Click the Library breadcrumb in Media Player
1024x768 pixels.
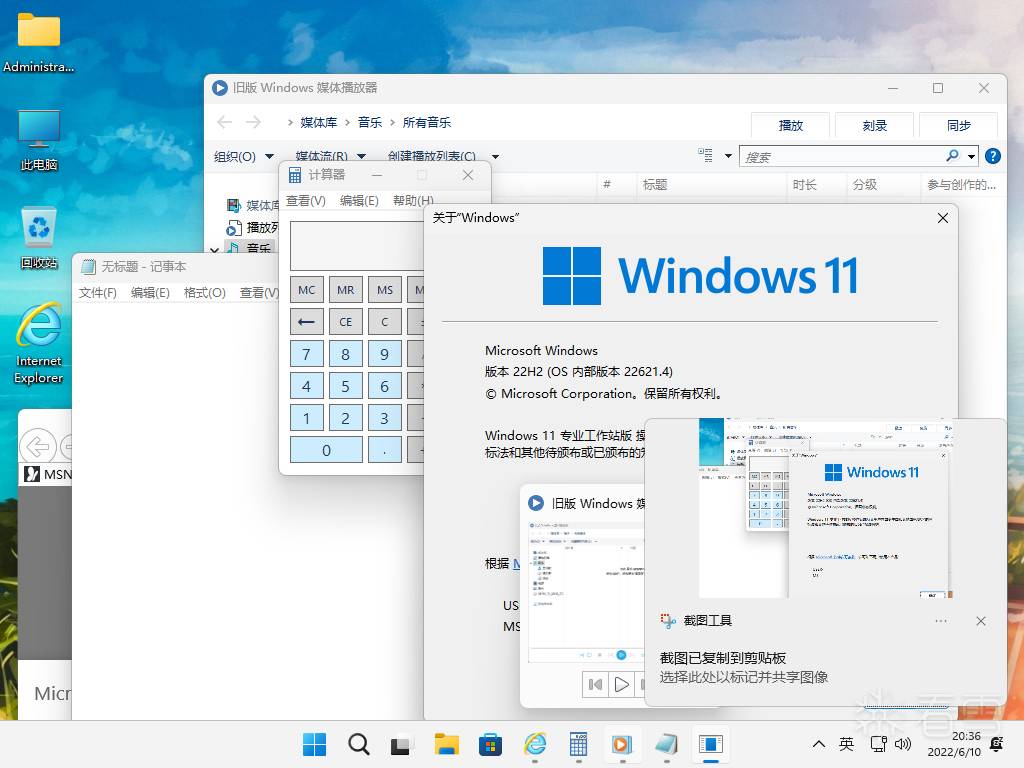point(319,122)
